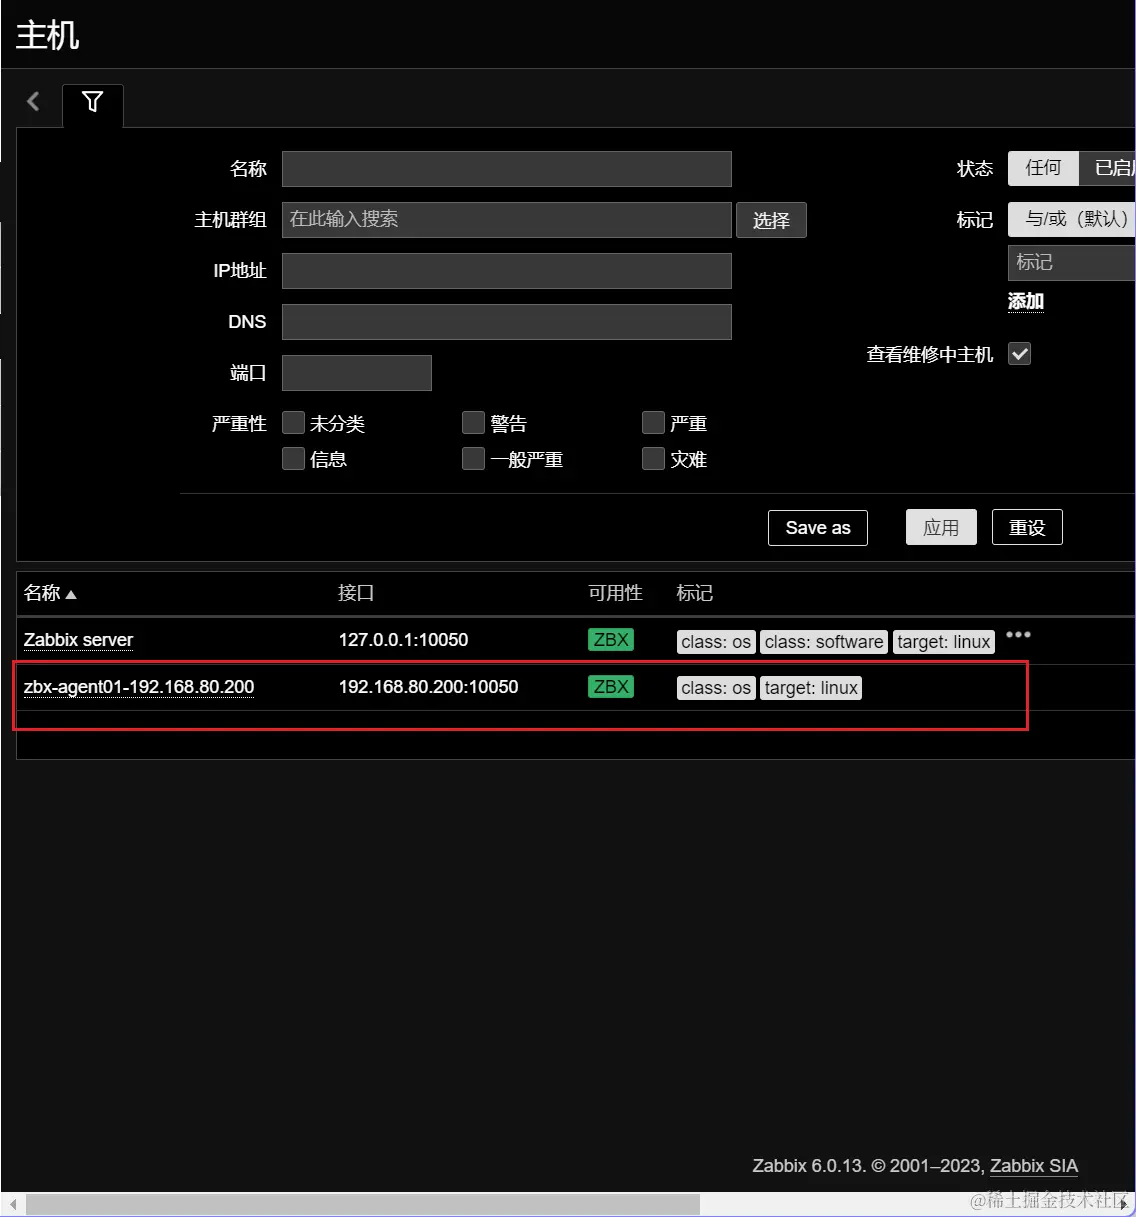Toggle the 一般严重 severity checkbox
Viewport: 1136px width, 1217px height.
(x=473, y=459)
